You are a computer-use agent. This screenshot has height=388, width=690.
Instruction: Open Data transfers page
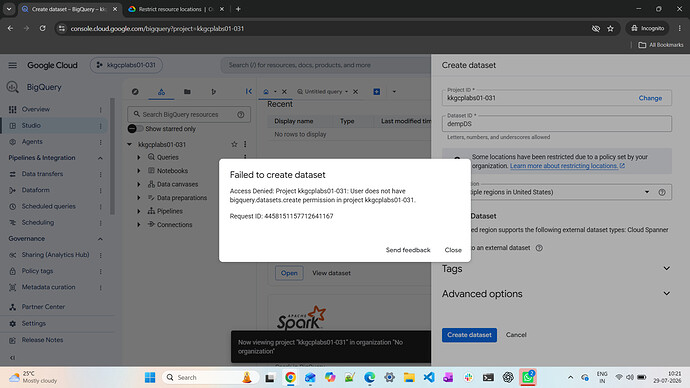point(42,174)
